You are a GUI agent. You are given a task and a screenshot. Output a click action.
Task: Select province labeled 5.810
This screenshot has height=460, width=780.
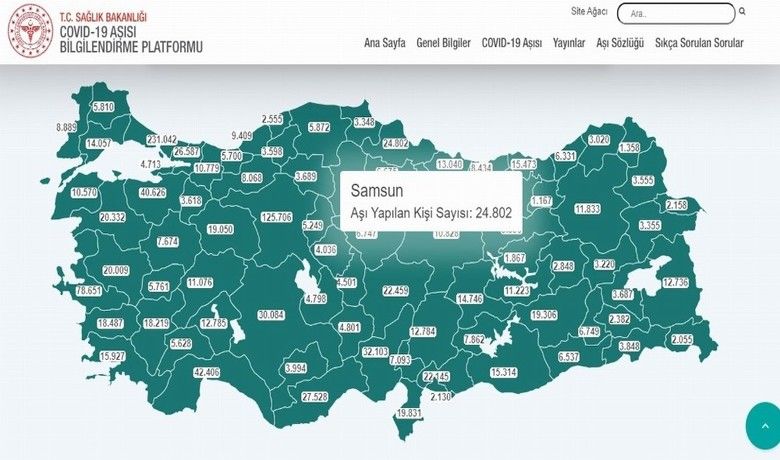click(103, 106)
